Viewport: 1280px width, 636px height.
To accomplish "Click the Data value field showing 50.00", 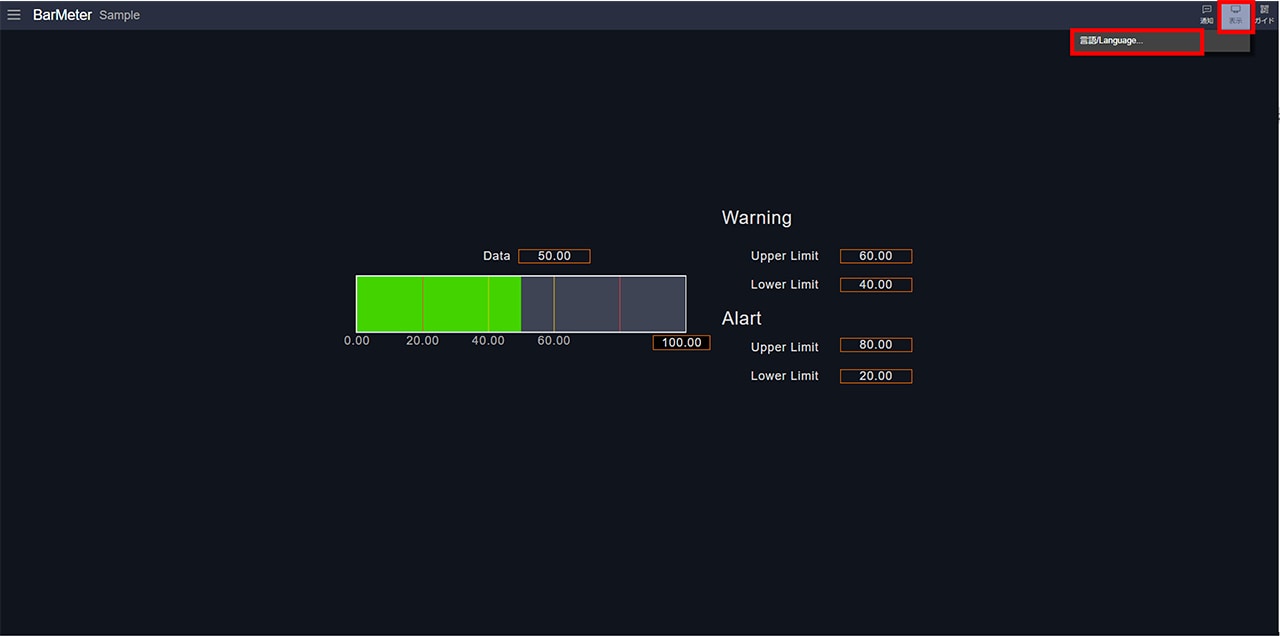I will (554, 256).
